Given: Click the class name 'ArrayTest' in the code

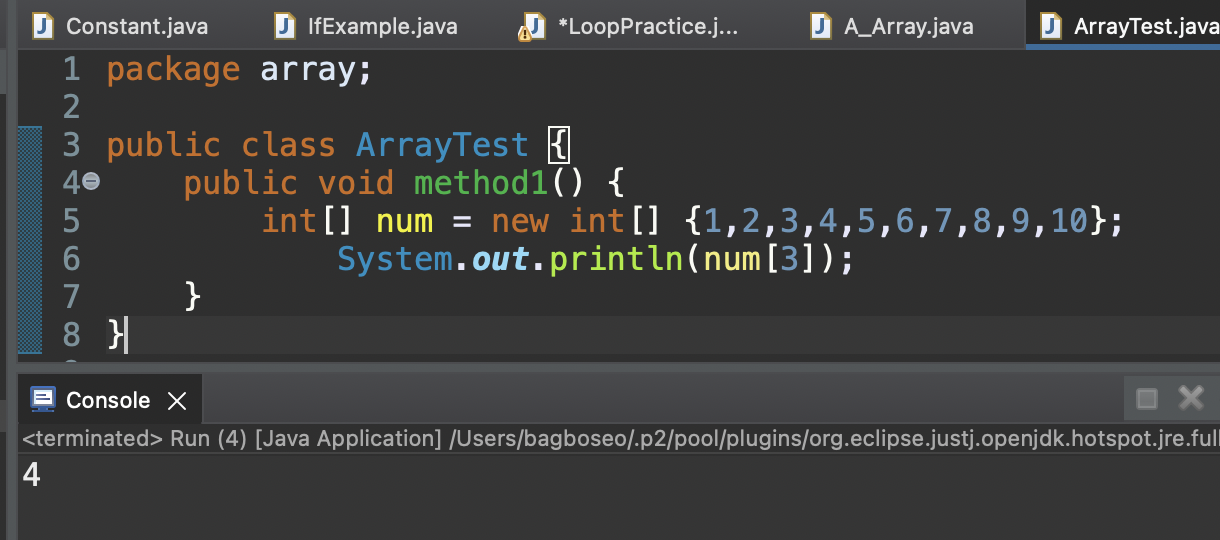Looking at the screenshot, I should point(442,145).
